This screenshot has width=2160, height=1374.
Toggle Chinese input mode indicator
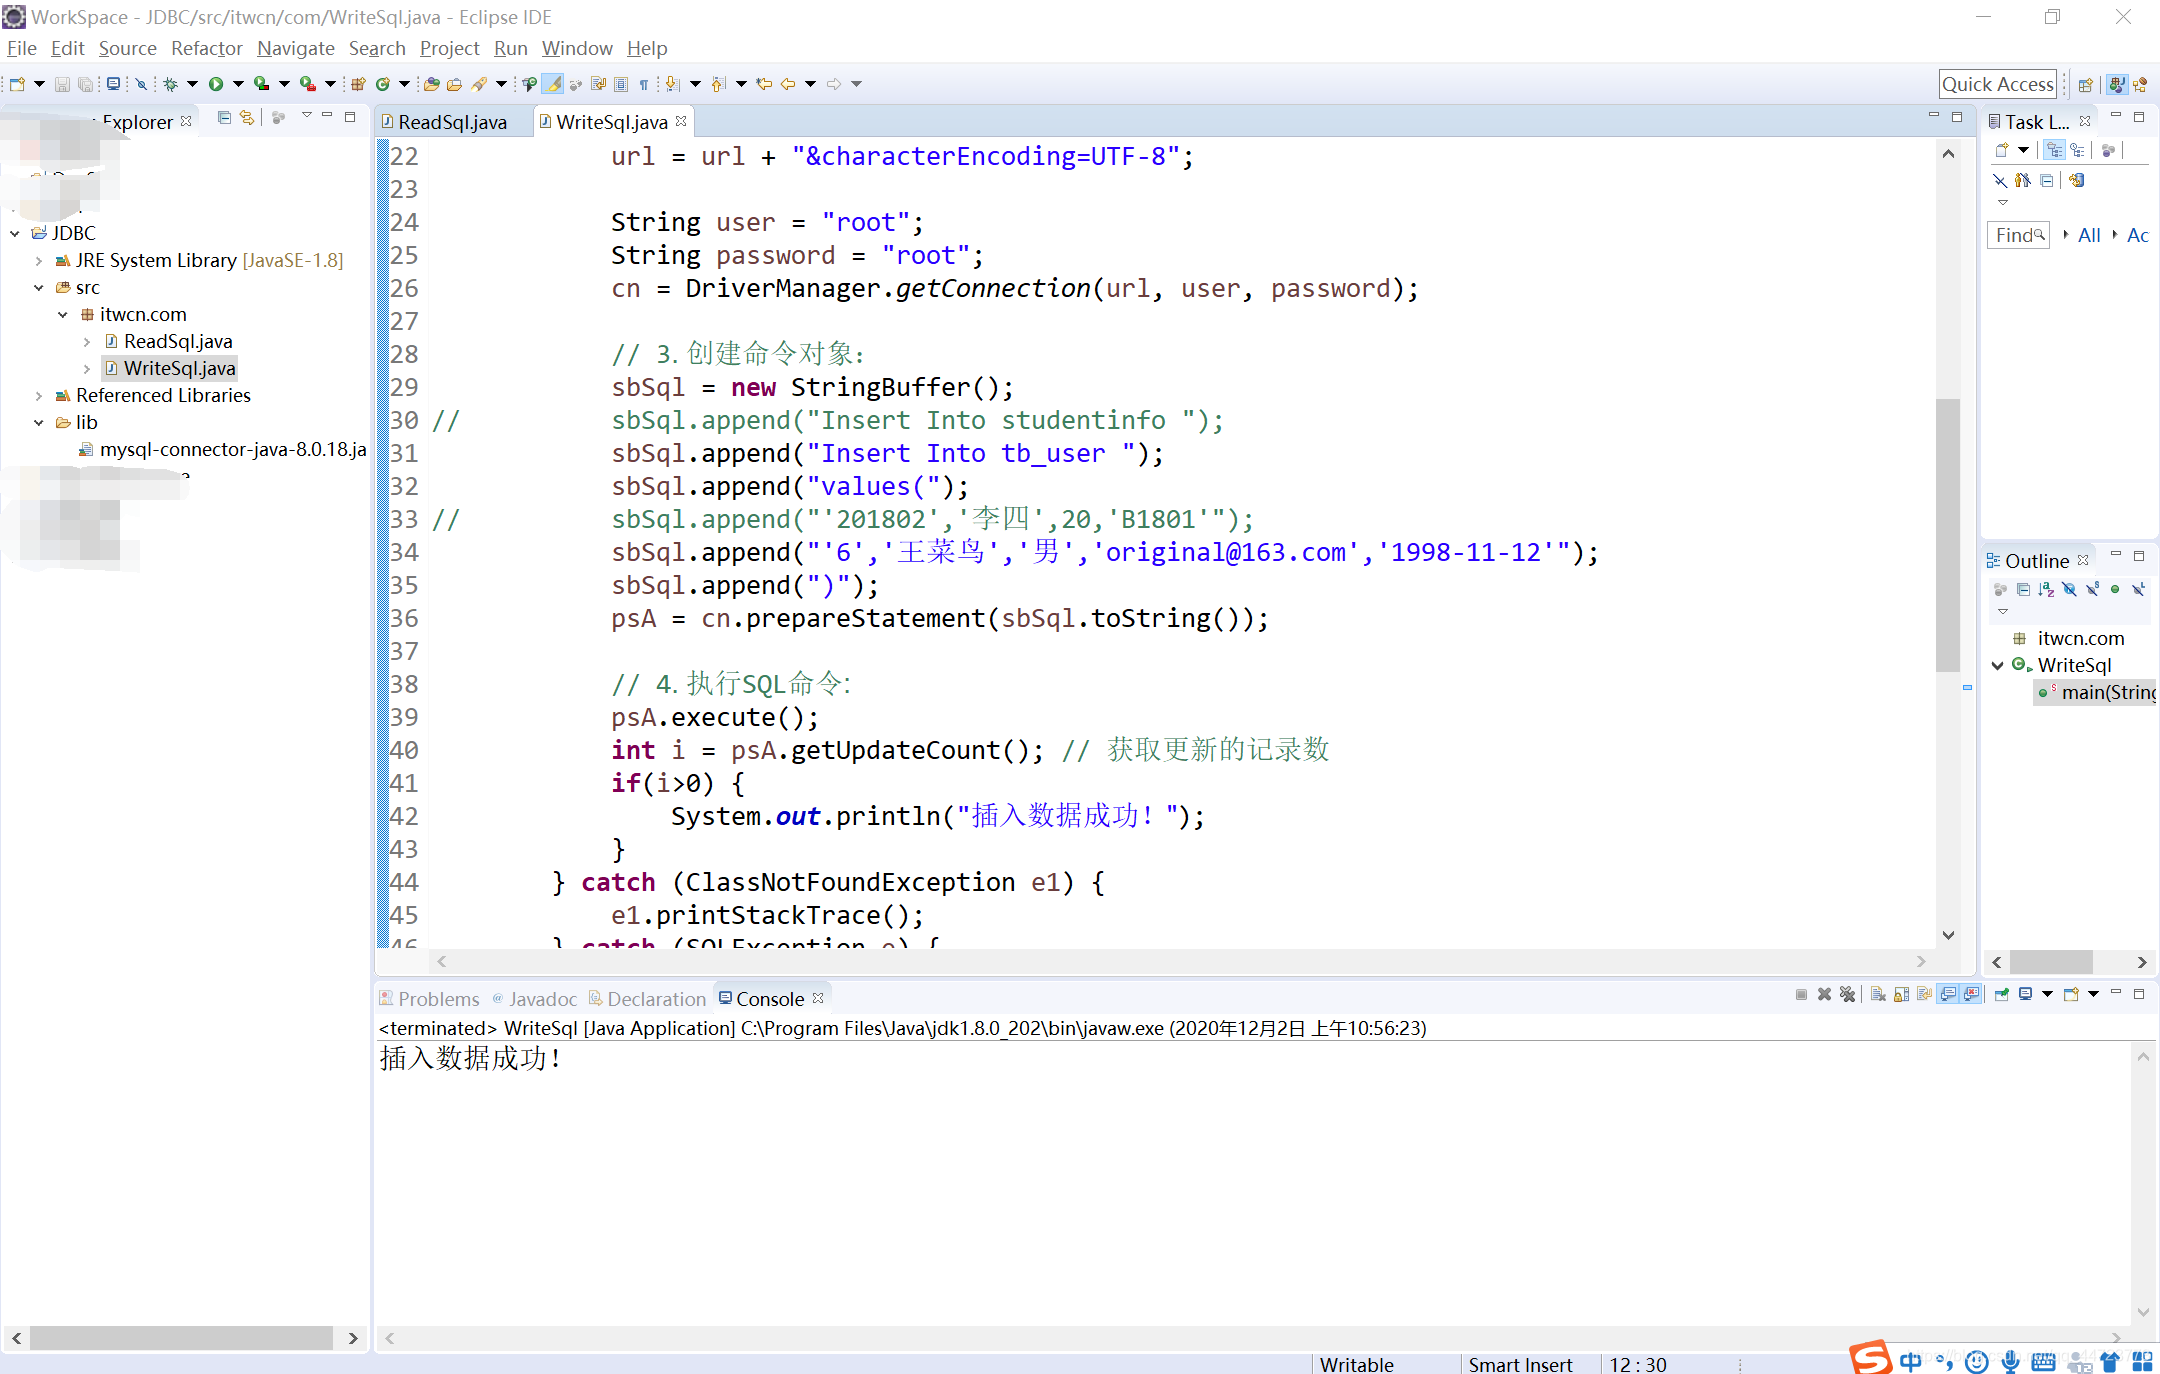tap(1911, 1361)
